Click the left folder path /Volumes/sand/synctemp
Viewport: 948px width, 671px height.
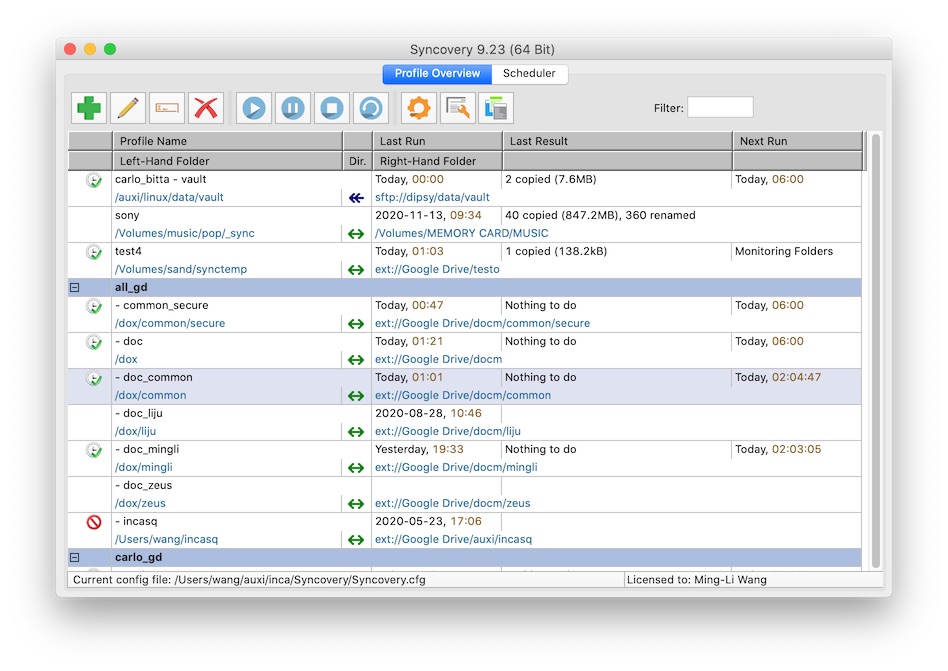click(181, 270)
